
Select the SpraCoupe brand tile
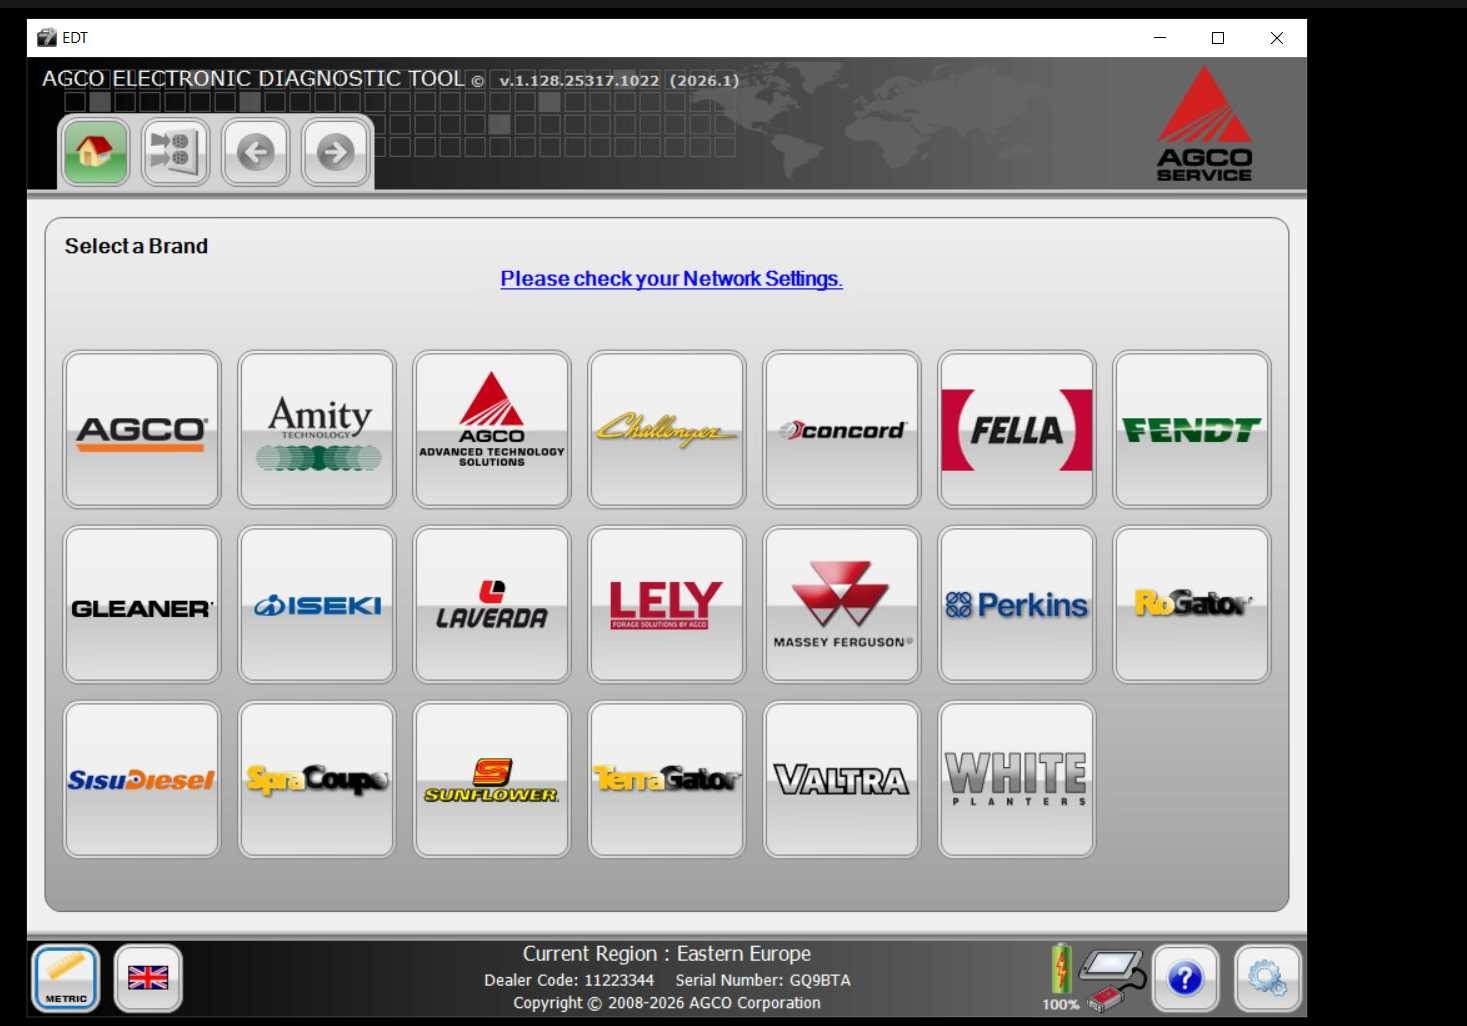317,780
